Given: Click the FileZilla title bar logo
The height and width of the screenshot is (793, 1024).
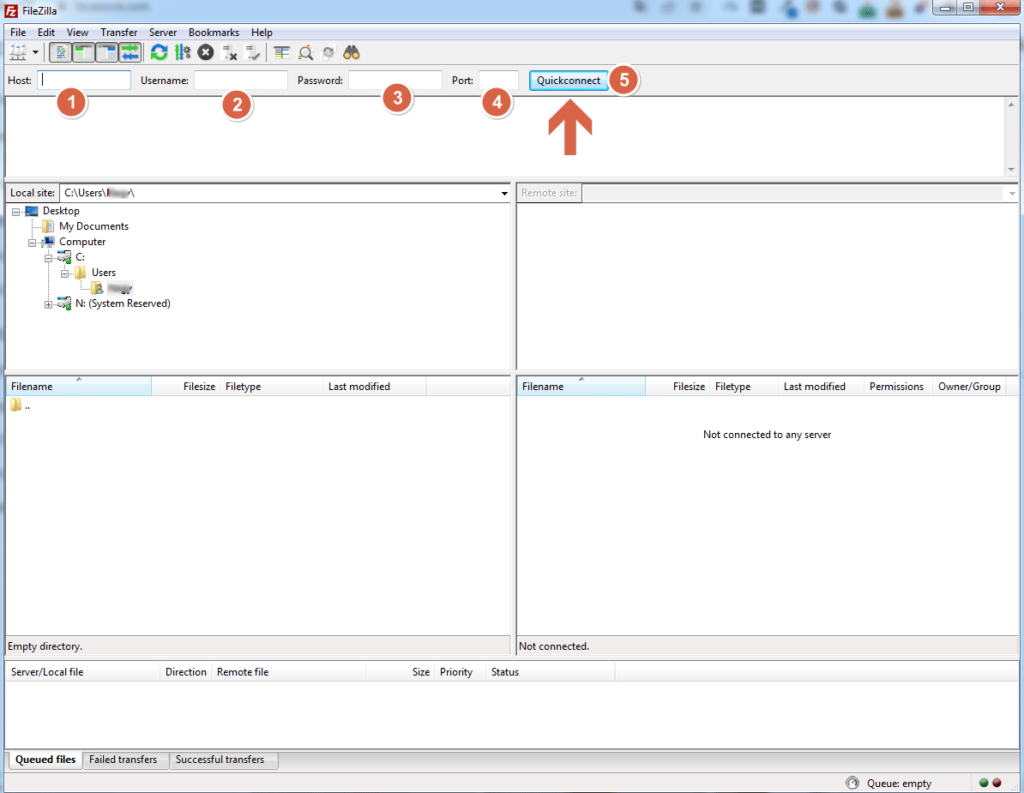Looking at the screenshot, I should 11,10.
